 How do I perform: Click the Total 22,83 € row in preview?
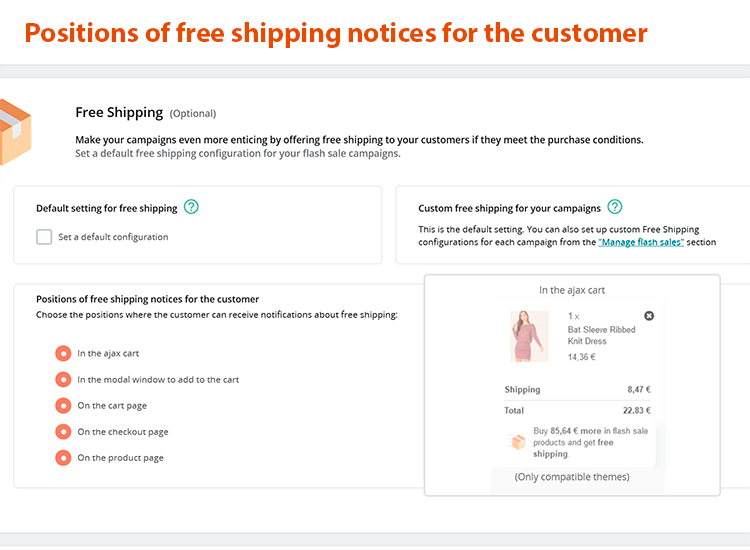[578, 410]
